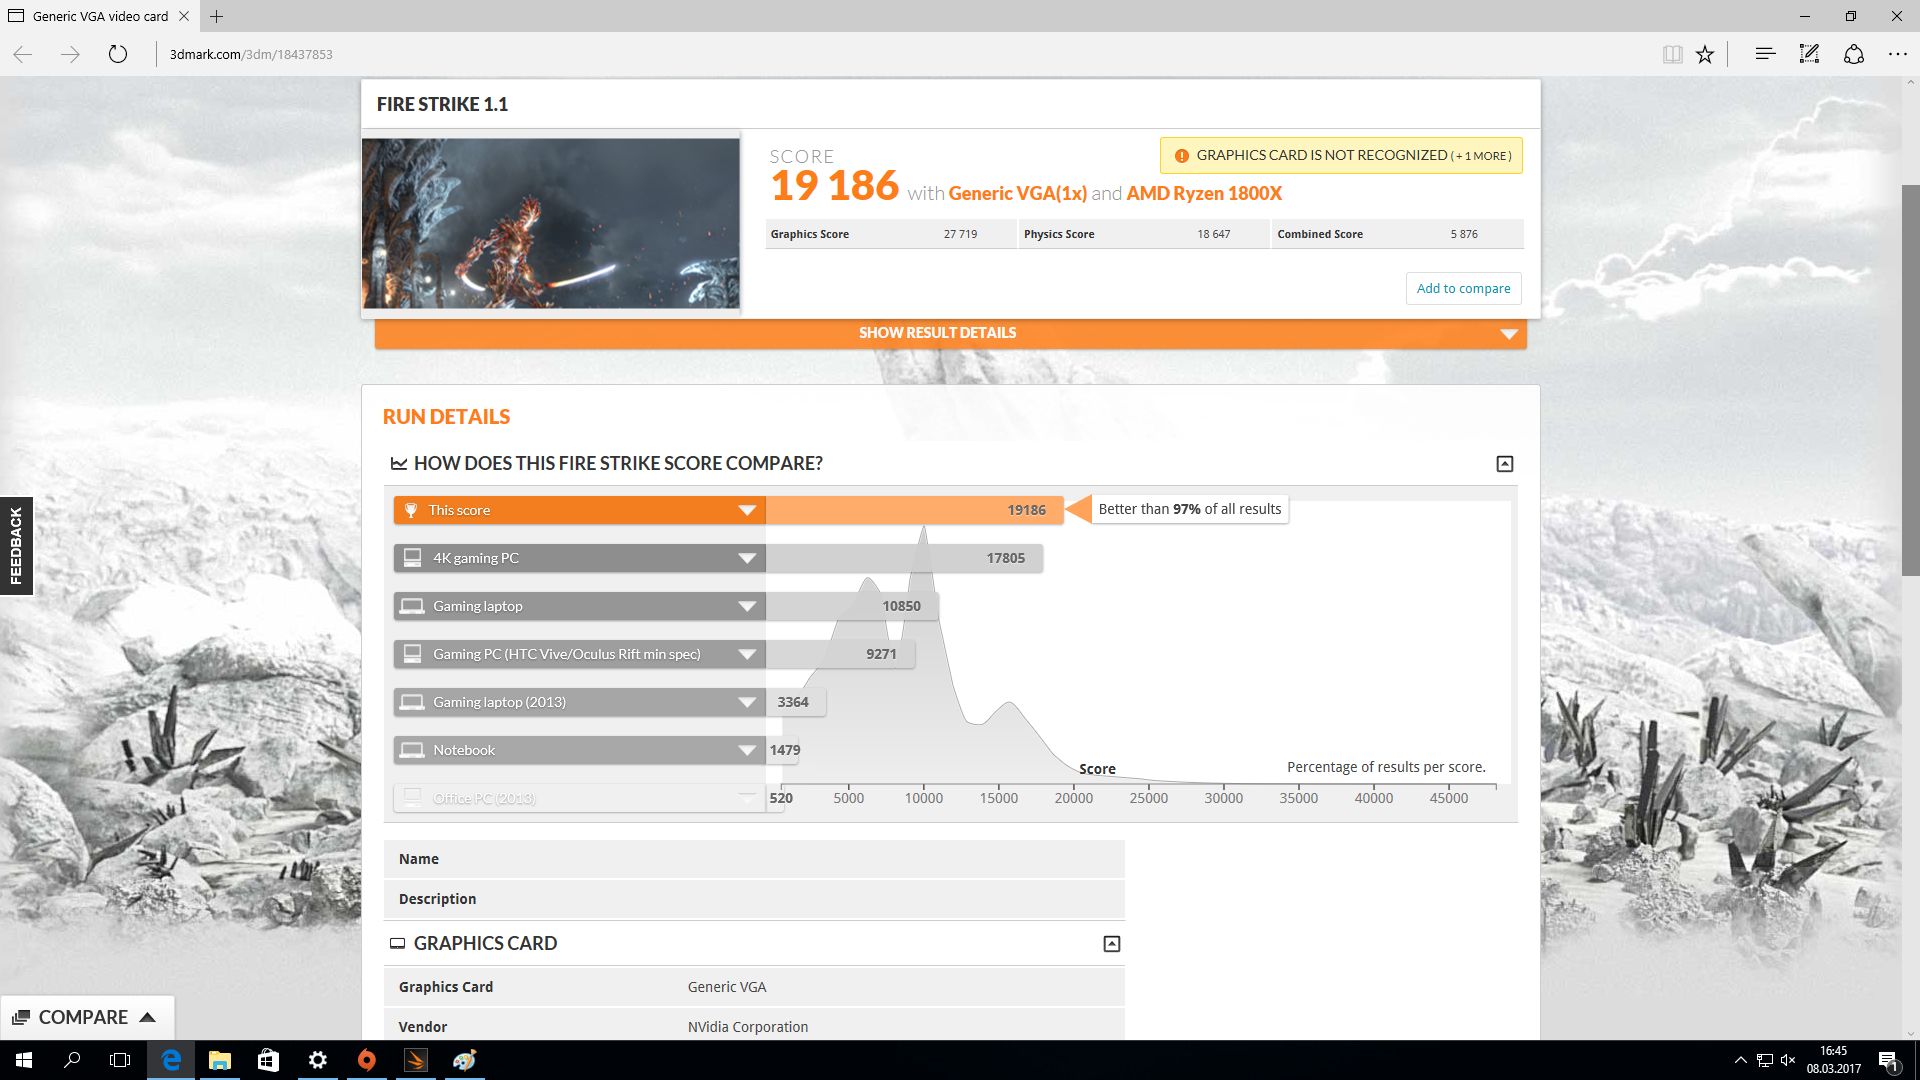This screenshot has height=1080, width=1920.
Task: Collapse the score comparison section
Action: 1504,464
